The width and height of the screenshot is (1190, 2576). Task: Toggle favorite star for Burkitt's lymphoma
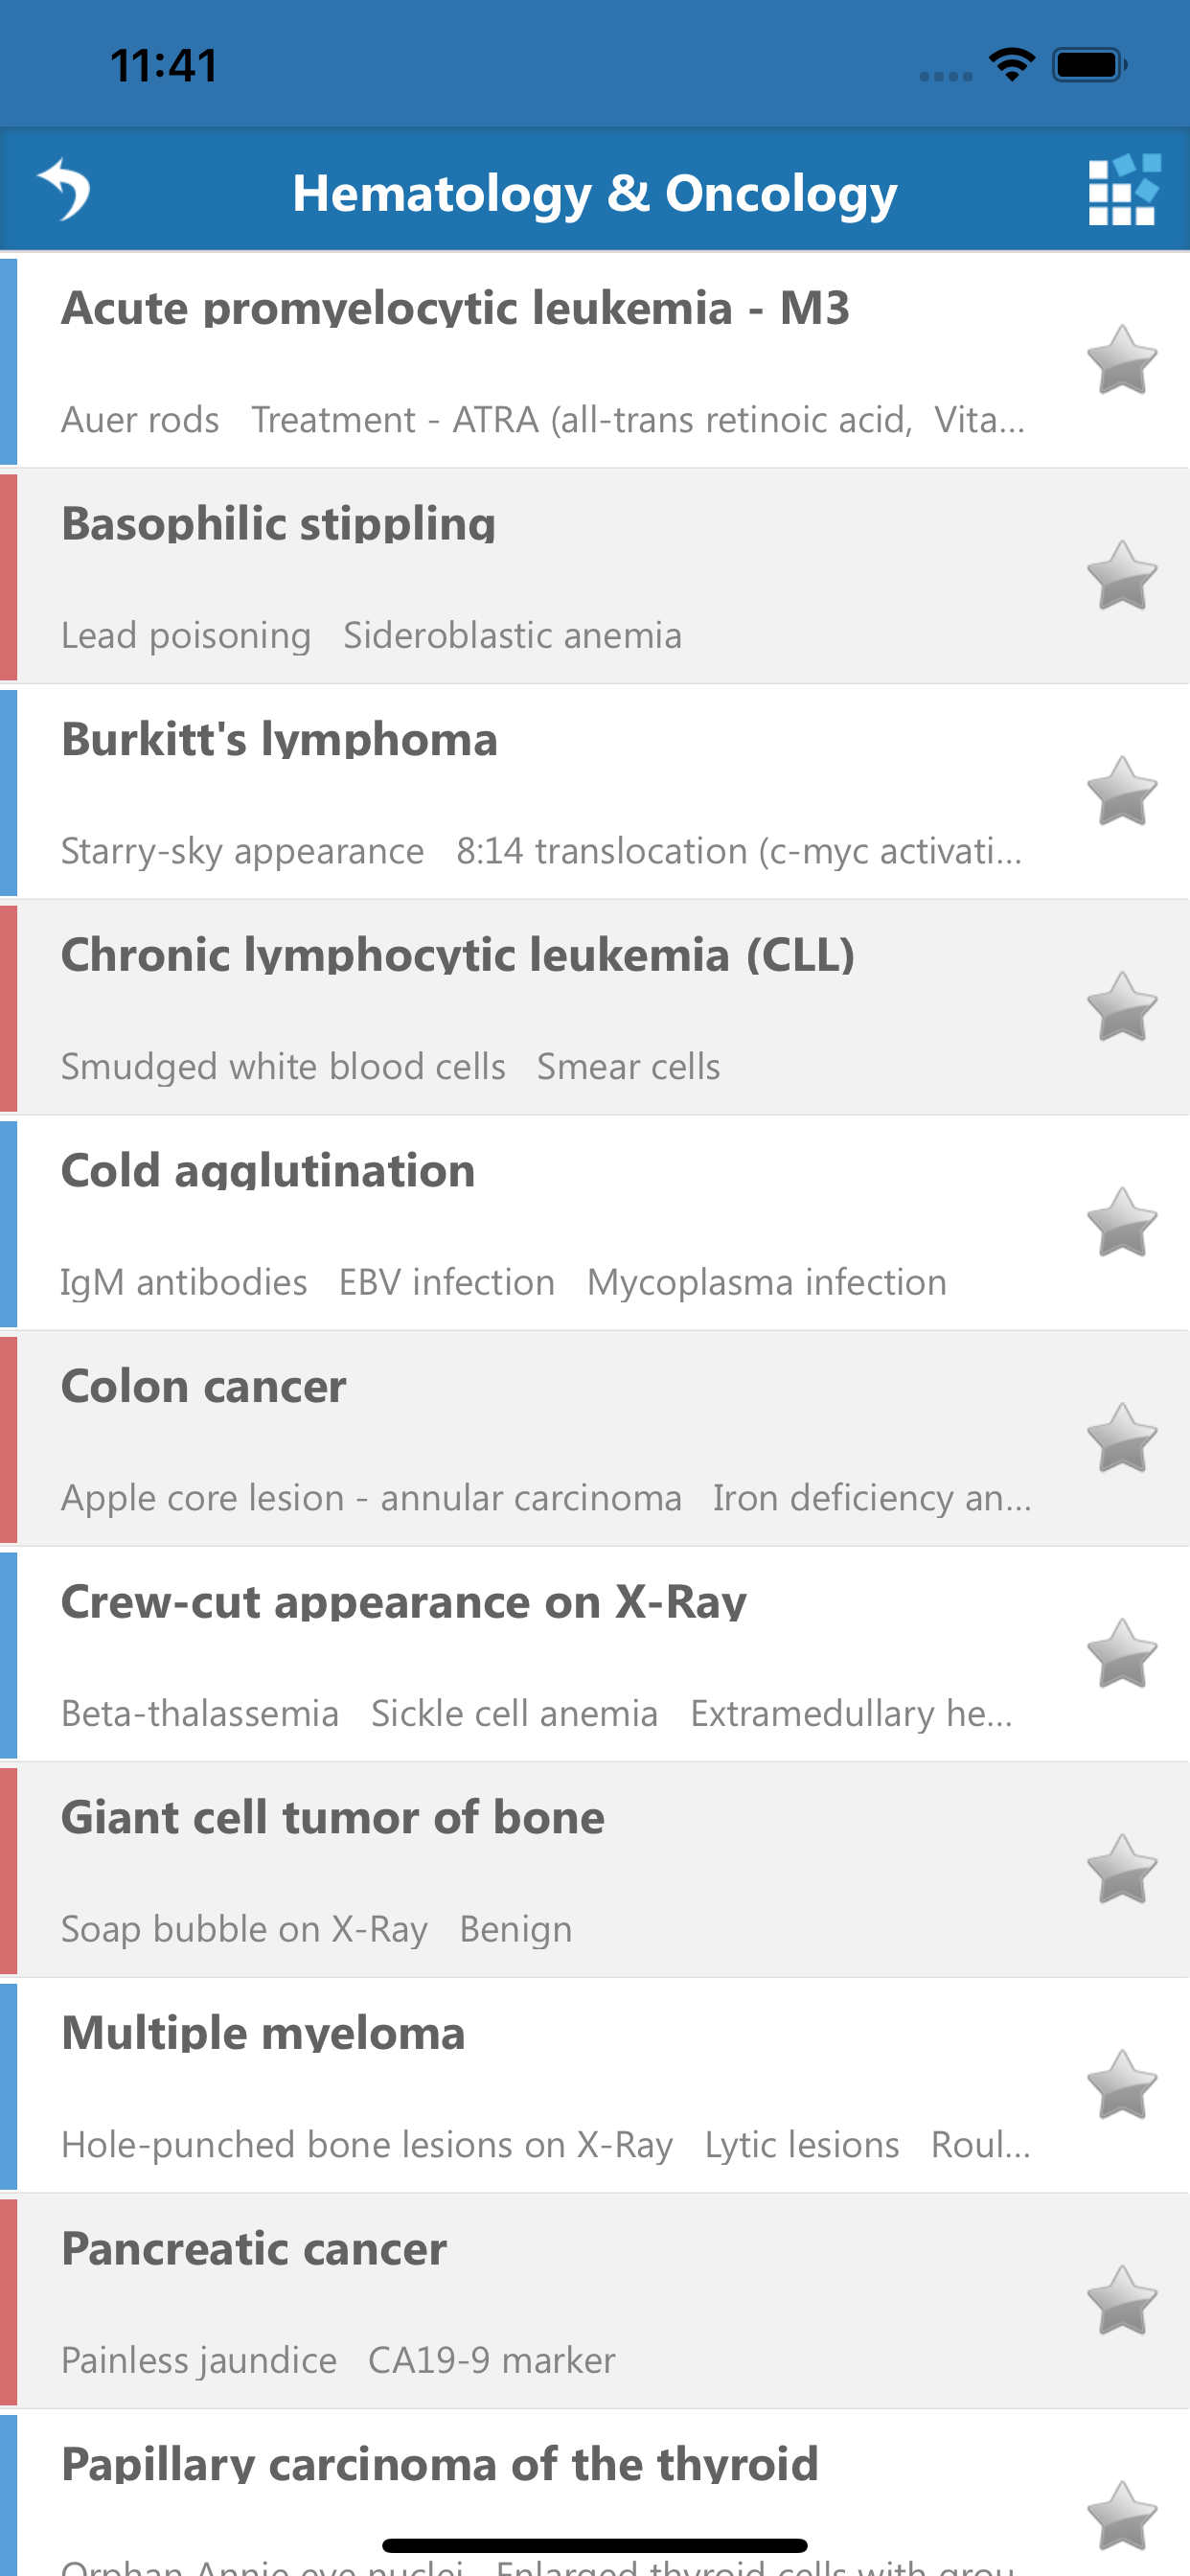pos(1121,792)
